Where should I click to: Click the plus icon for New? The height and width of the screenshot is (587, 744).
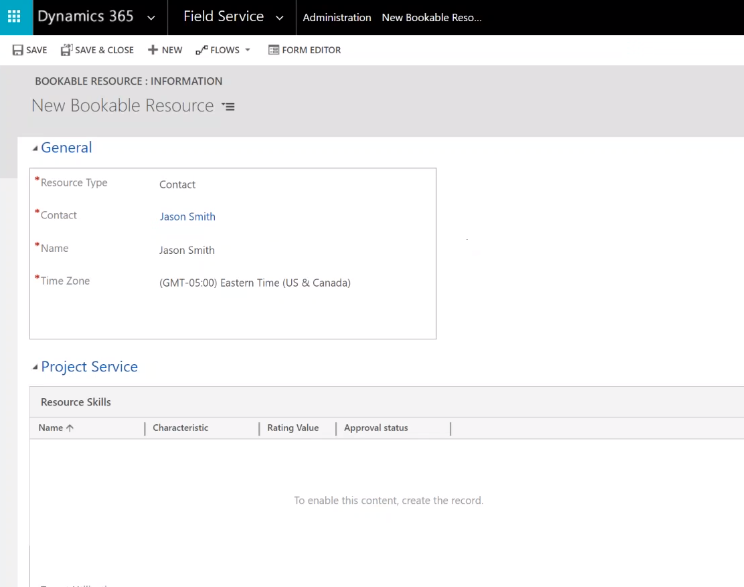click(153, 50)
